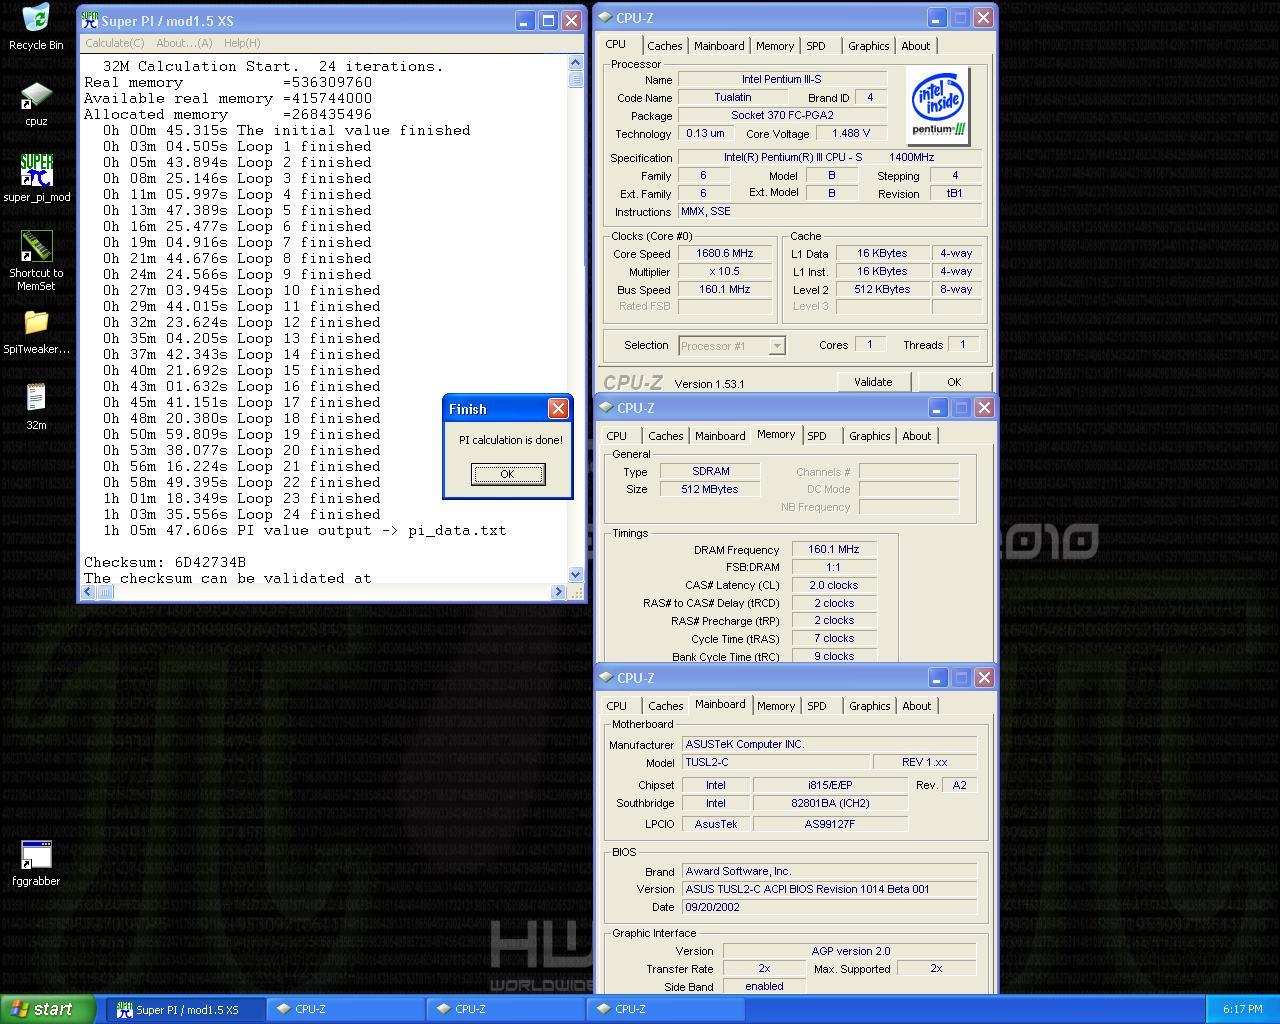This screenshot has width=1280, height=1024.
Task: Click the Core Voltage 1.488 V value
Action: point(851,133)
